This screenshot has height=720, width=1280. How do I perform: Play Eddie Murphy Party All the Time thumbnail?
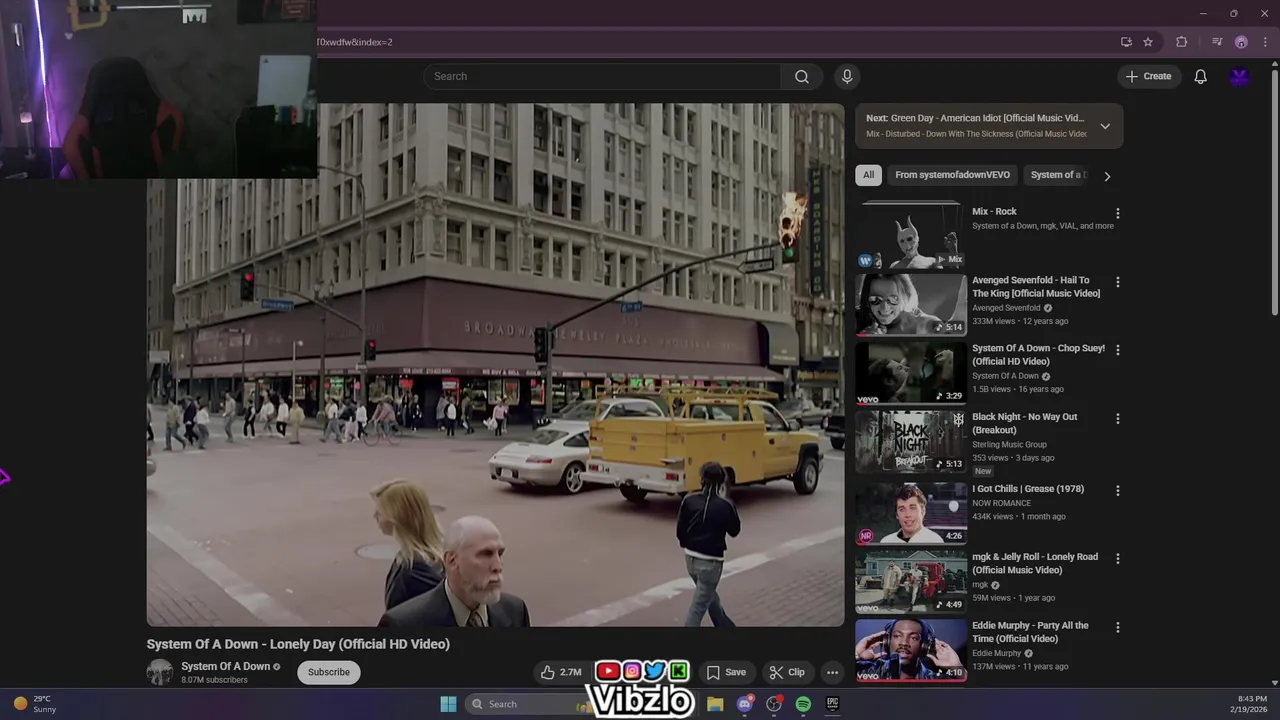(x=911, y=650)
